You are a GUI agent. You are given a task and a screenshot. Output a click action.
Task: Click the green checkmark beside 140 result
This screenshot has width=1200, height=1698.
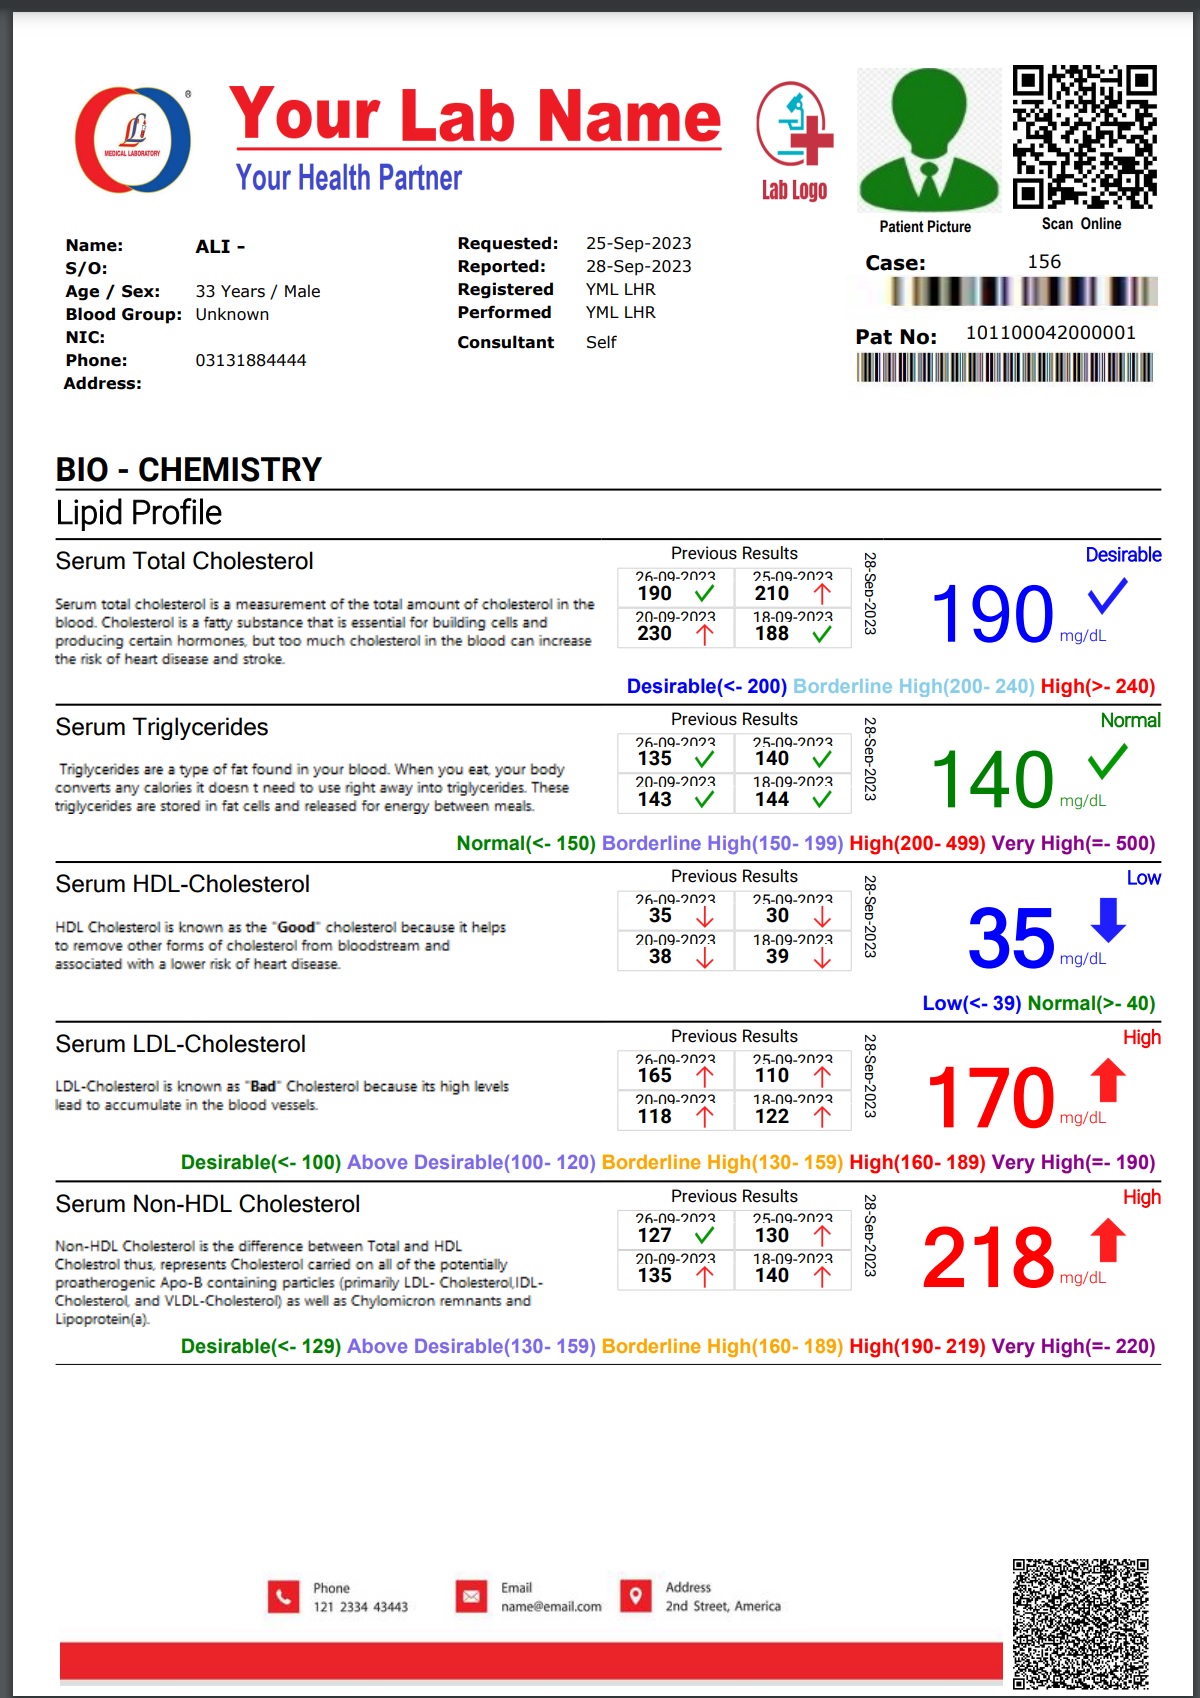pos(1107,763)
